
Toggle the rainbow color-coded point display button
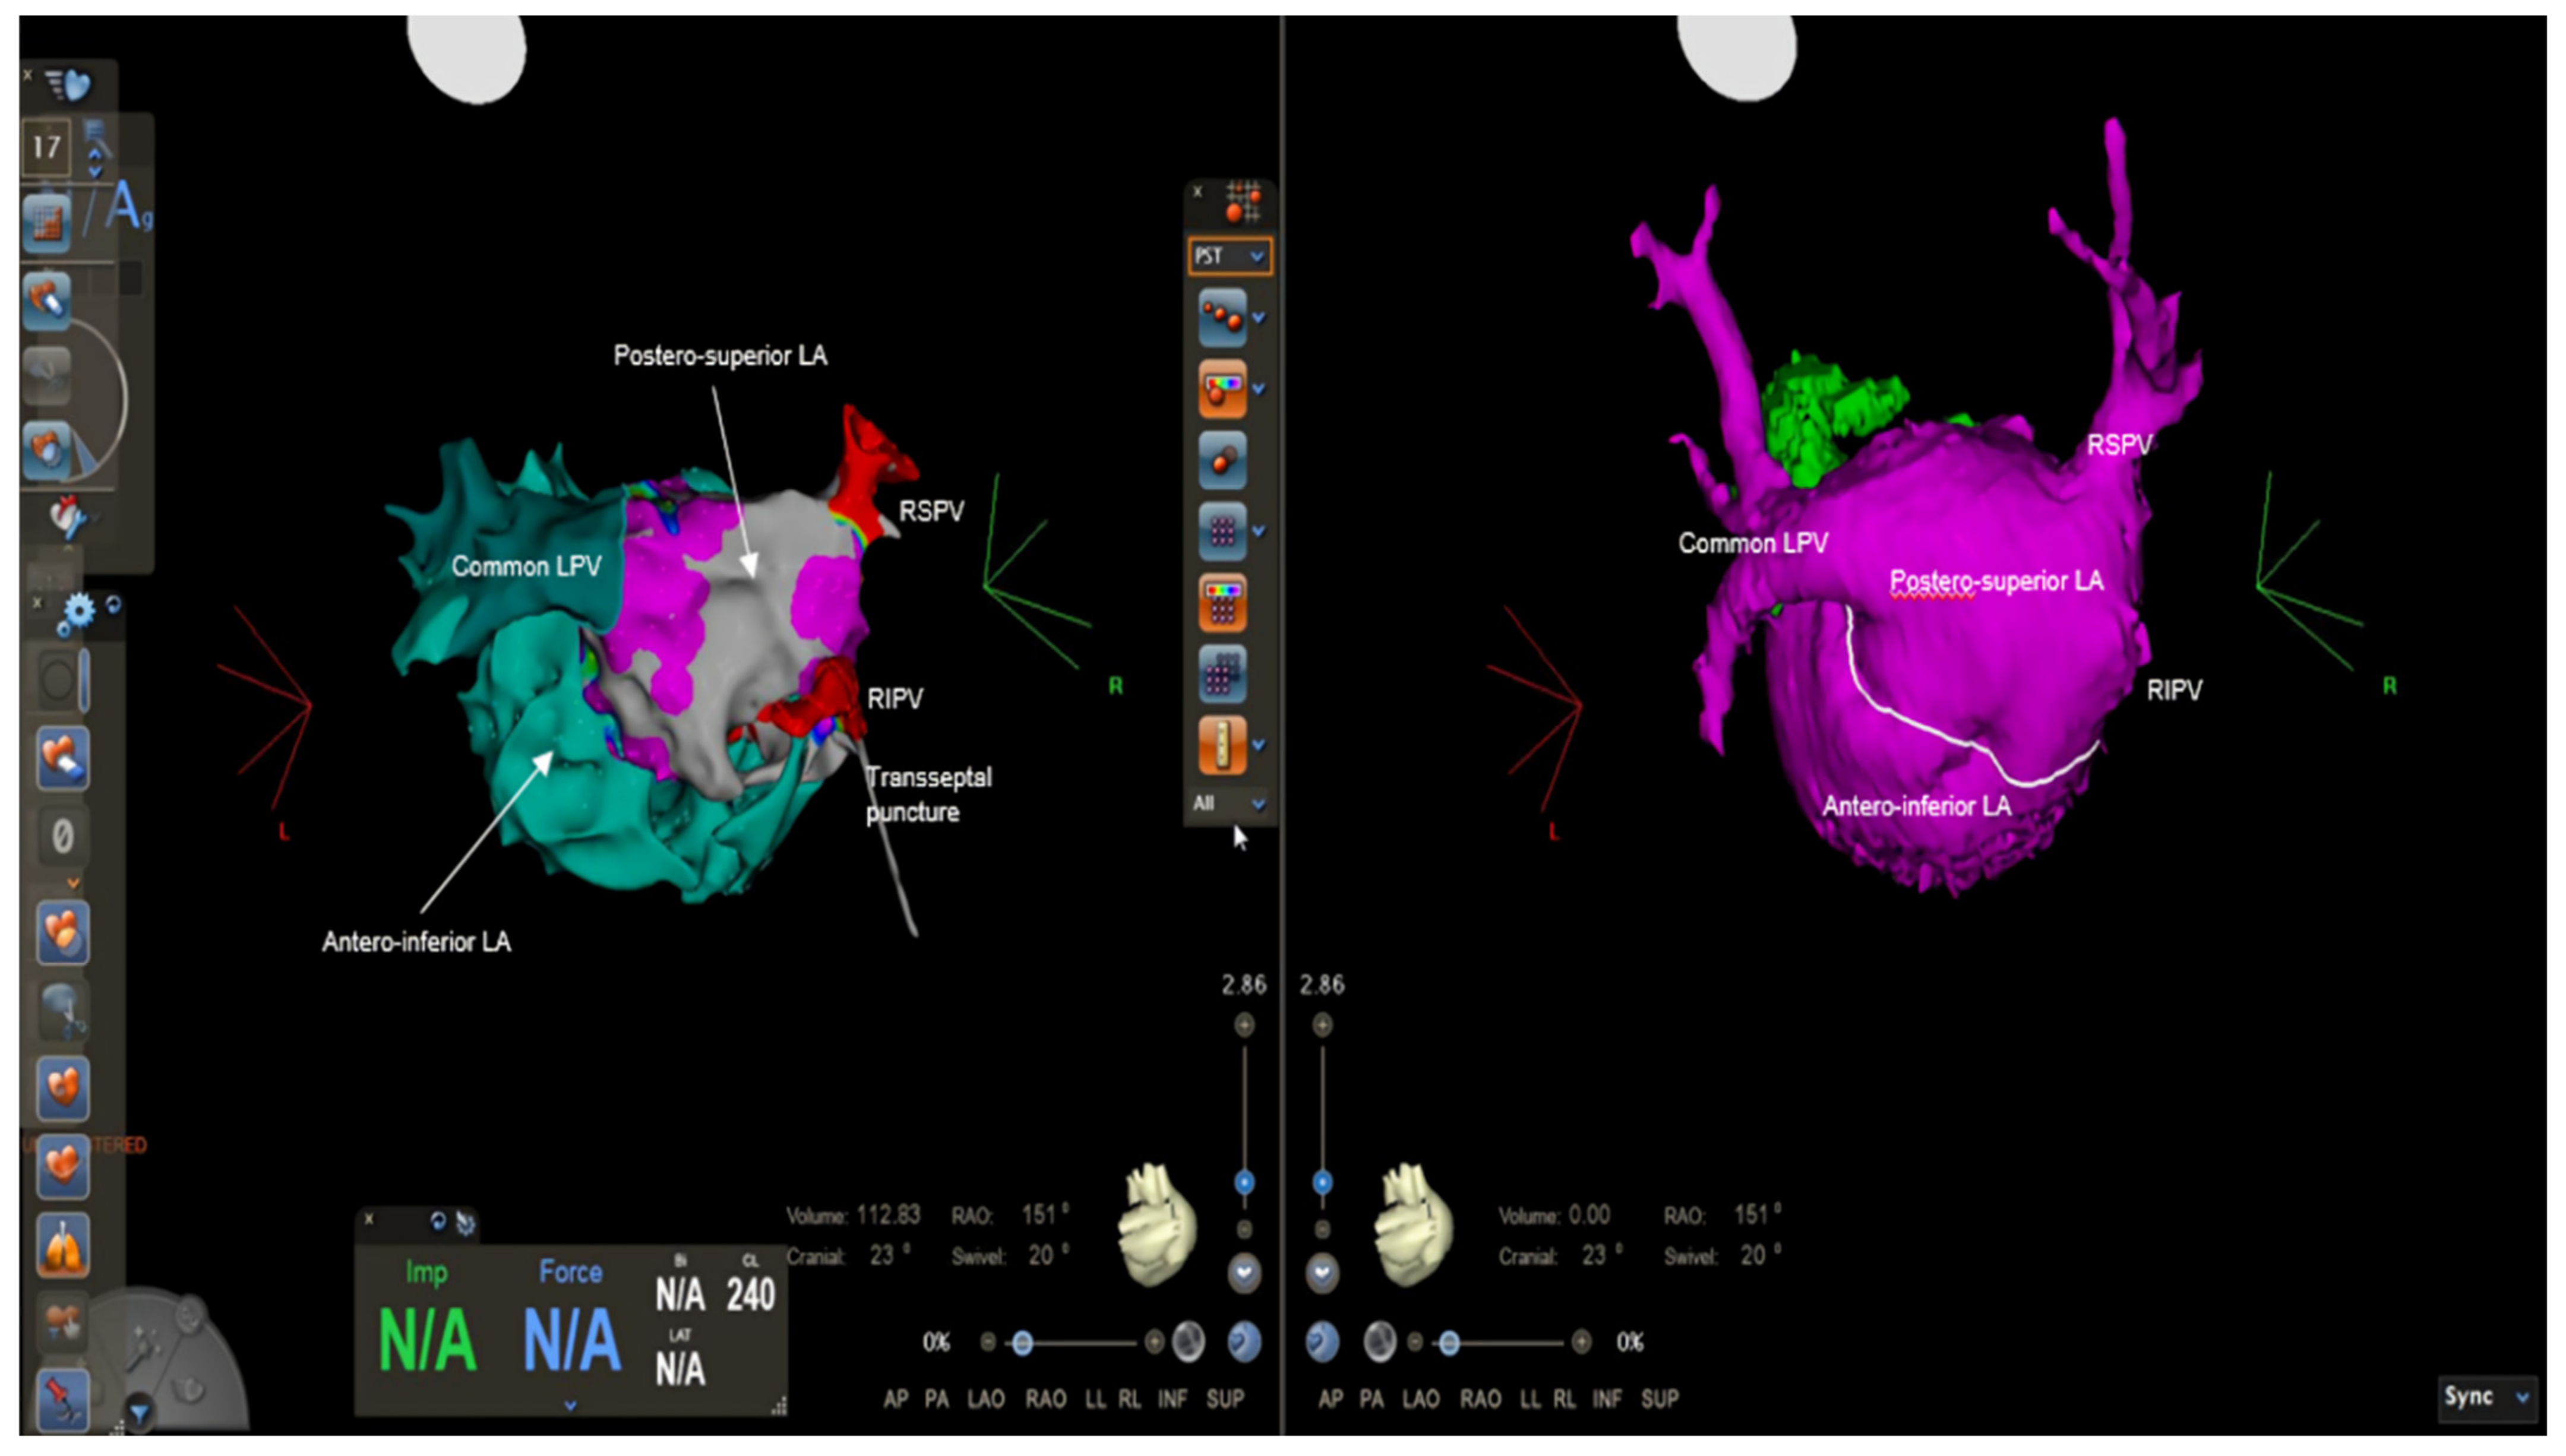[x=1222, y=388]
